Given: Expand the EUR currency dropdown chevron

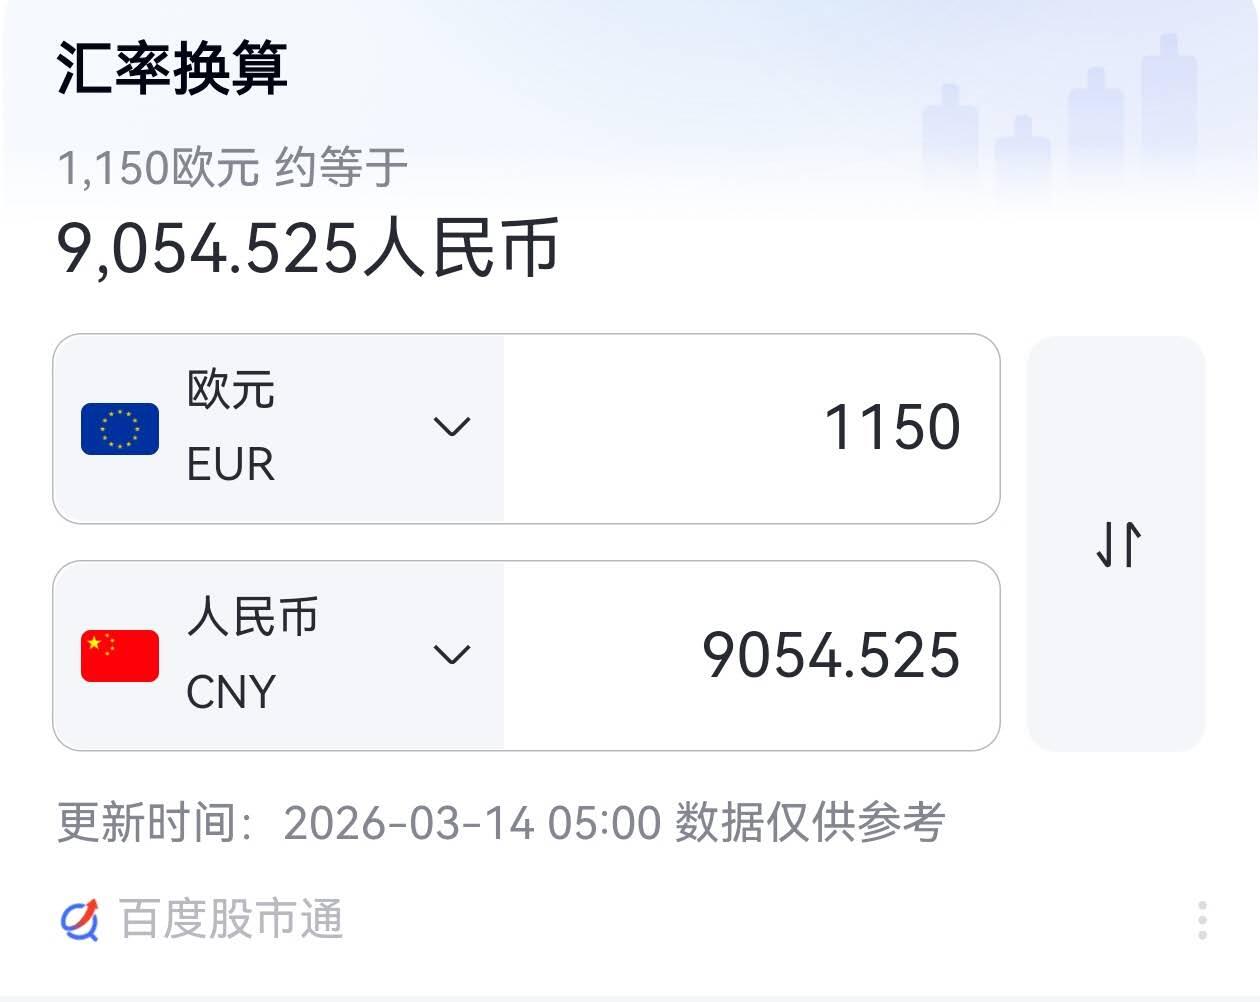Looking at the screenshot, I should tap(453, 428).
